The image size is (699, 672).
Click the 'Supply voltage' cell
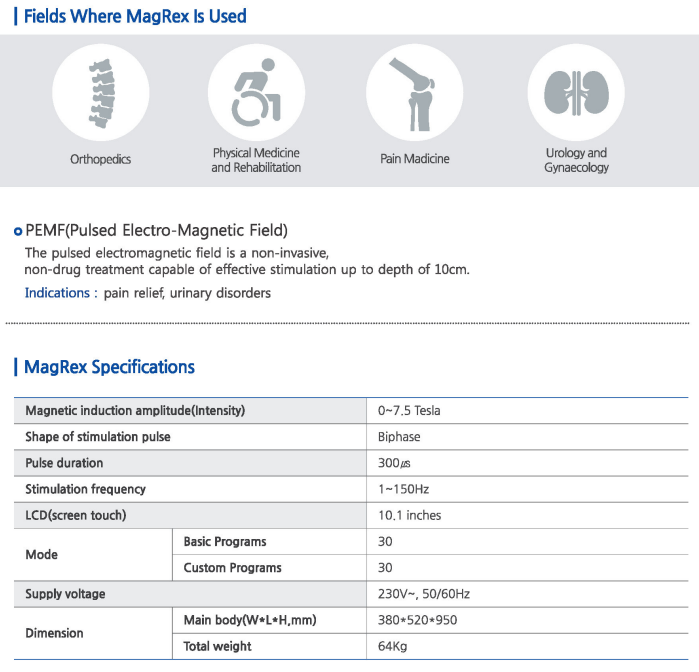point(190,594)
